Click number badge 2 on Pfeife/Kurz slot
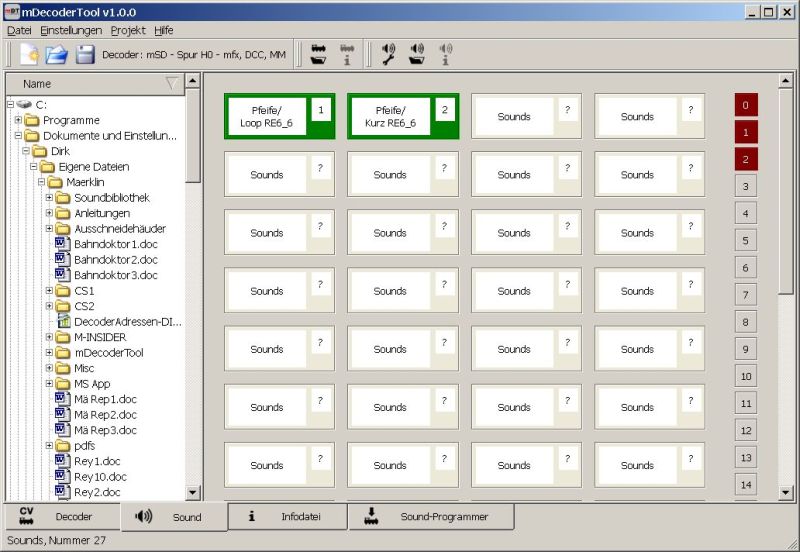This screenshot has height=552, width=800. (445, 110)
